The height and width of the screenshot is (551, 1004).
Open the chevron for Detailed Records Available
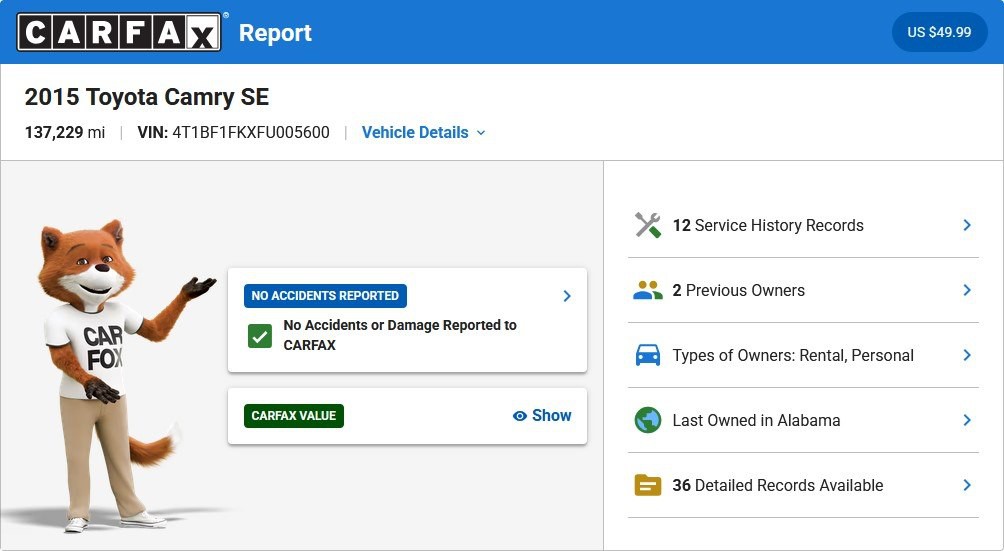[967, 485]
